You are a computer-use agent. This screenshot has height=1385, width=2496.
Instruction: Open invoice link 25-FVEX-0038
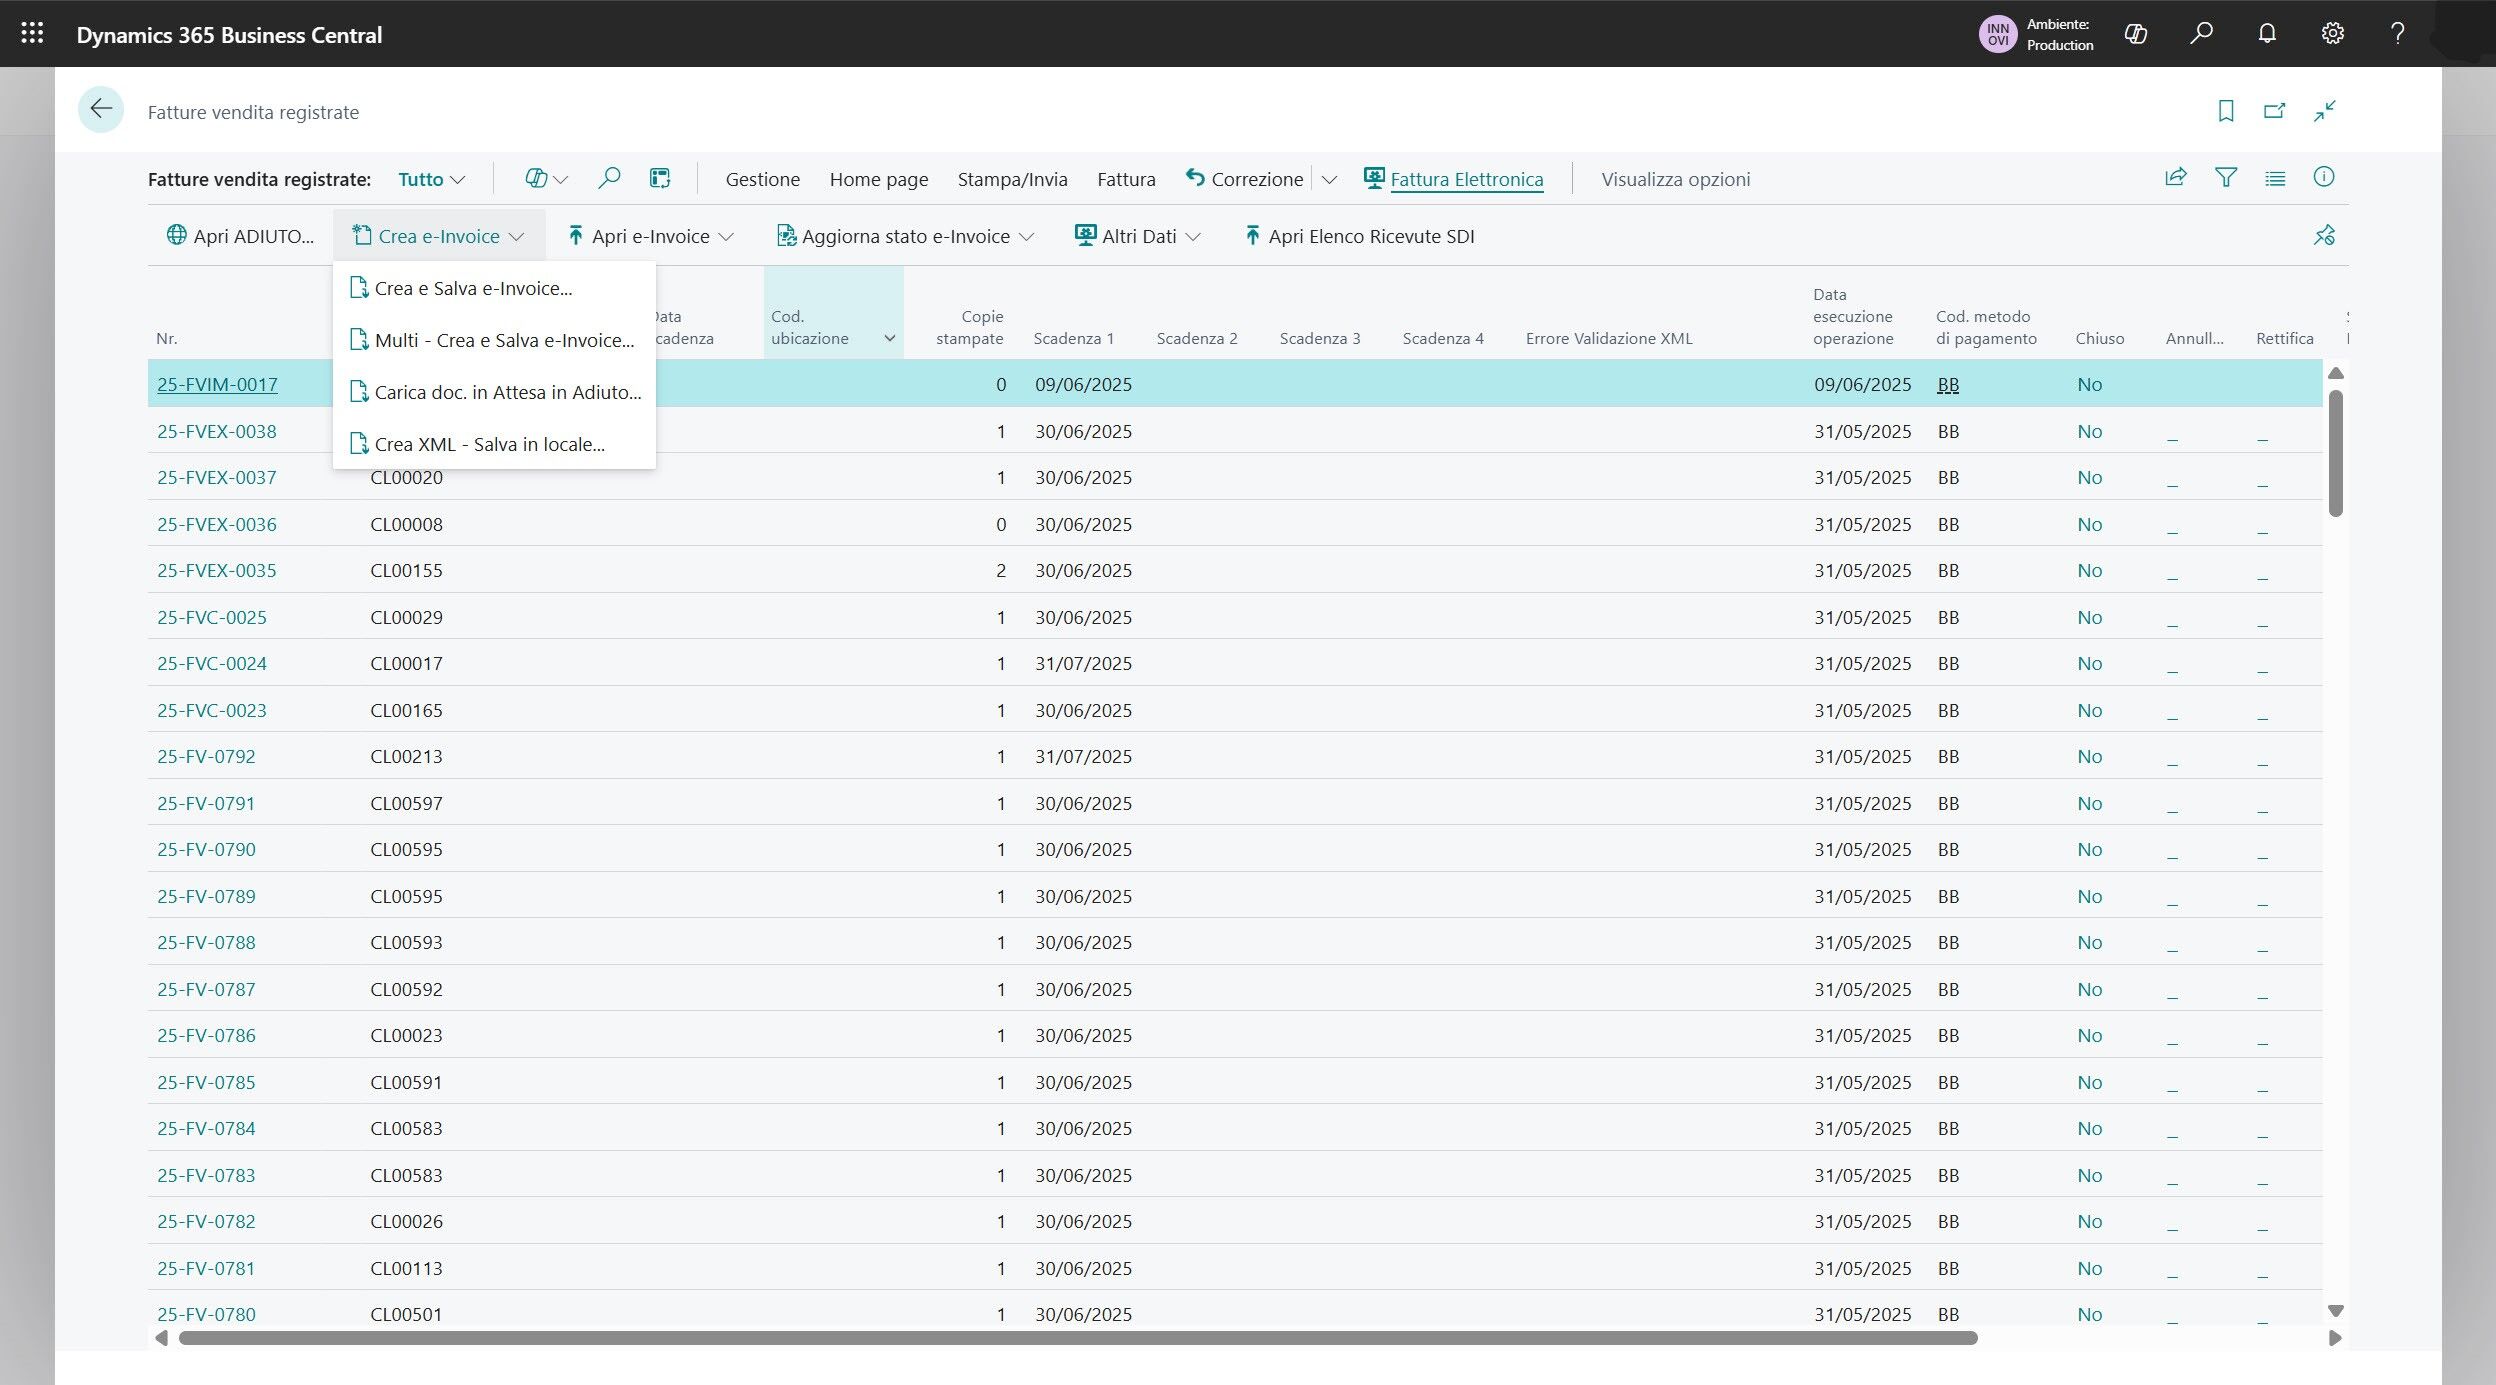click(216, 431)
